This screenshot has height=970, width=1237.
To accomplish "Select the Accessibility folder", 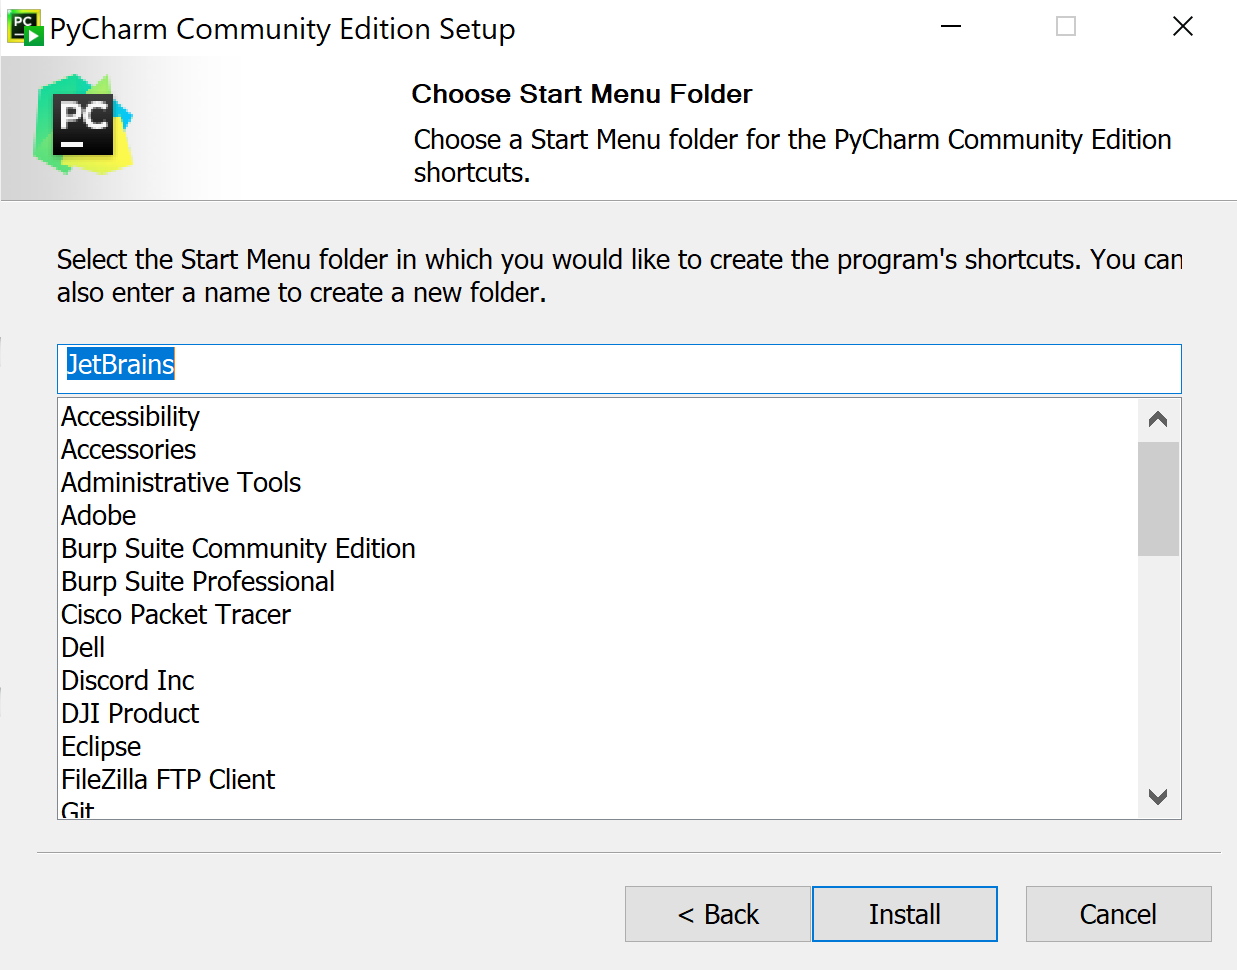I will coord(131,416).
